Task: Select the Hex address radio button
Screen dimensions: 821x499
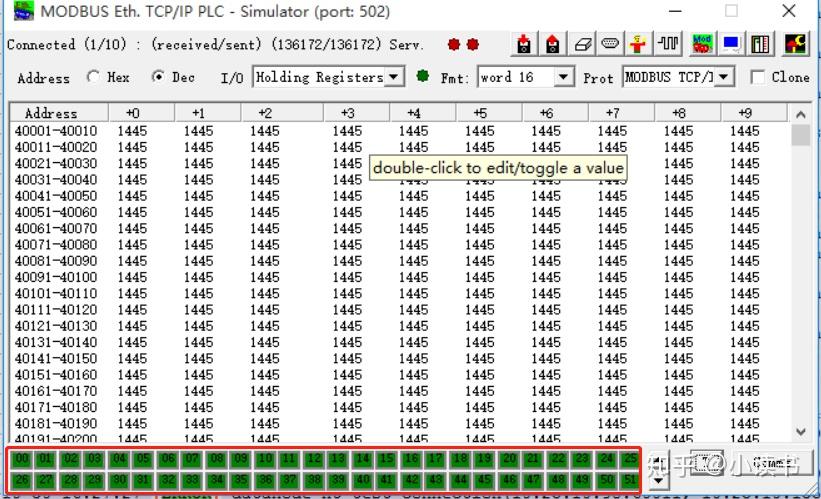Action: point(93,77)
